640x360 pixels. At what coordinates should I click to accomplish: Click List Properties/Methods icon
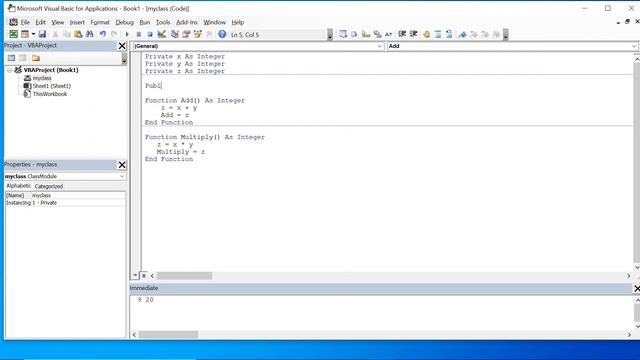click(342, 34)
